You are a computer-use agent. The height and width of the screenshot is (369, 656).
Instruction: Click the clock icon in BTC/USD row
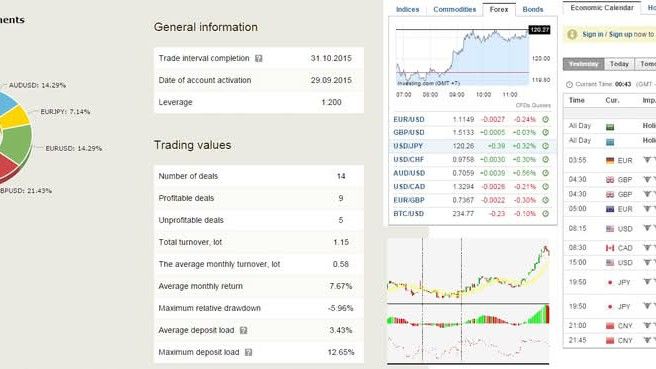click(x=546, y=213)
